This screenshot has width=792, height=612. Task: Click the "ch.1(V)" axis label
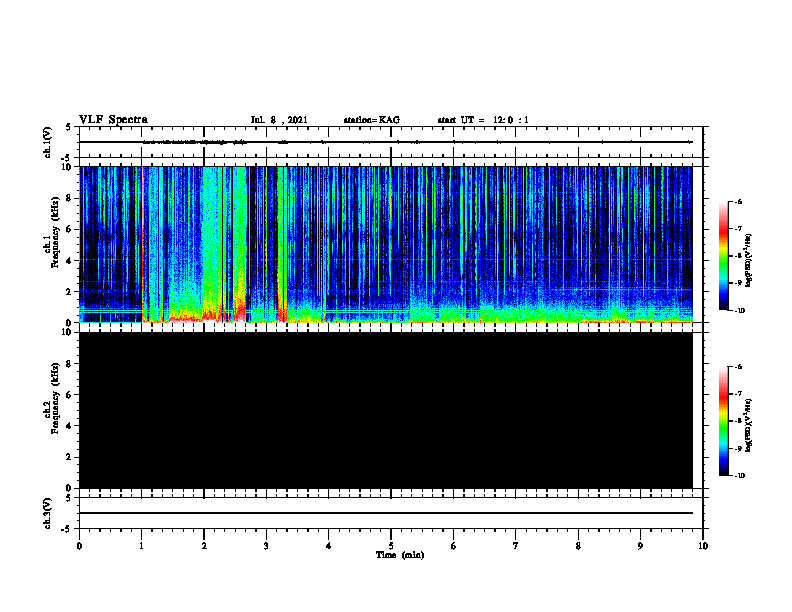[x=48, y=142]
